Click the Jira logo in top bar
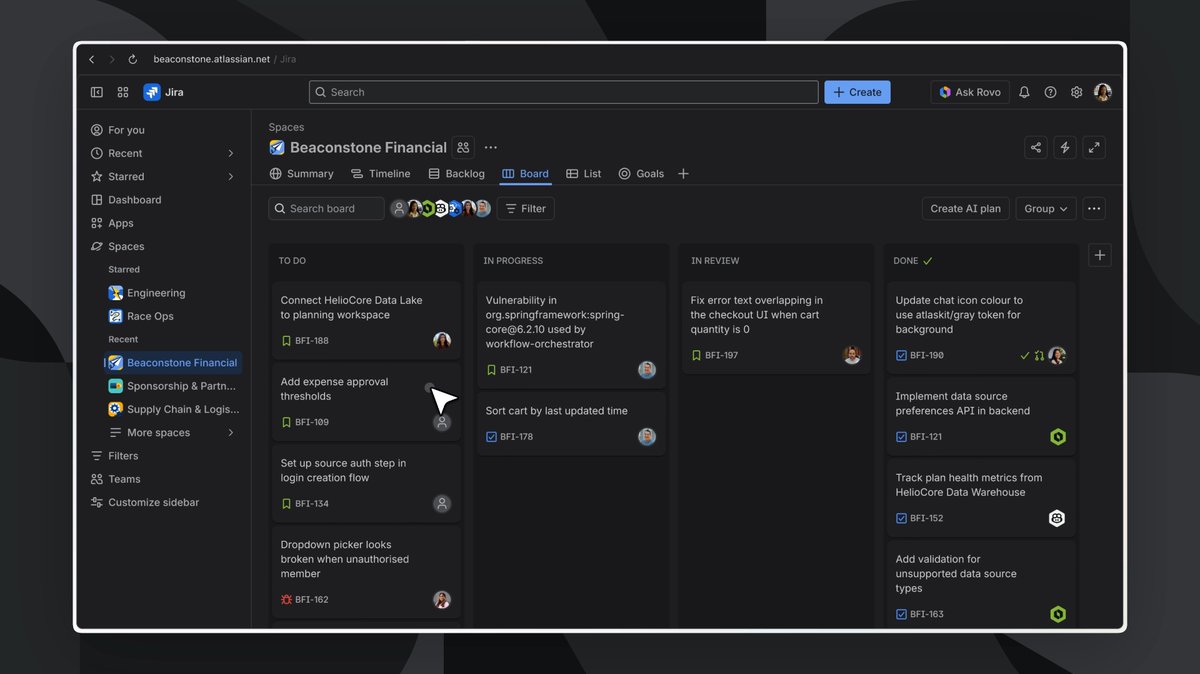Viewport: 1200px width, 674px height. tap(152, 92)
